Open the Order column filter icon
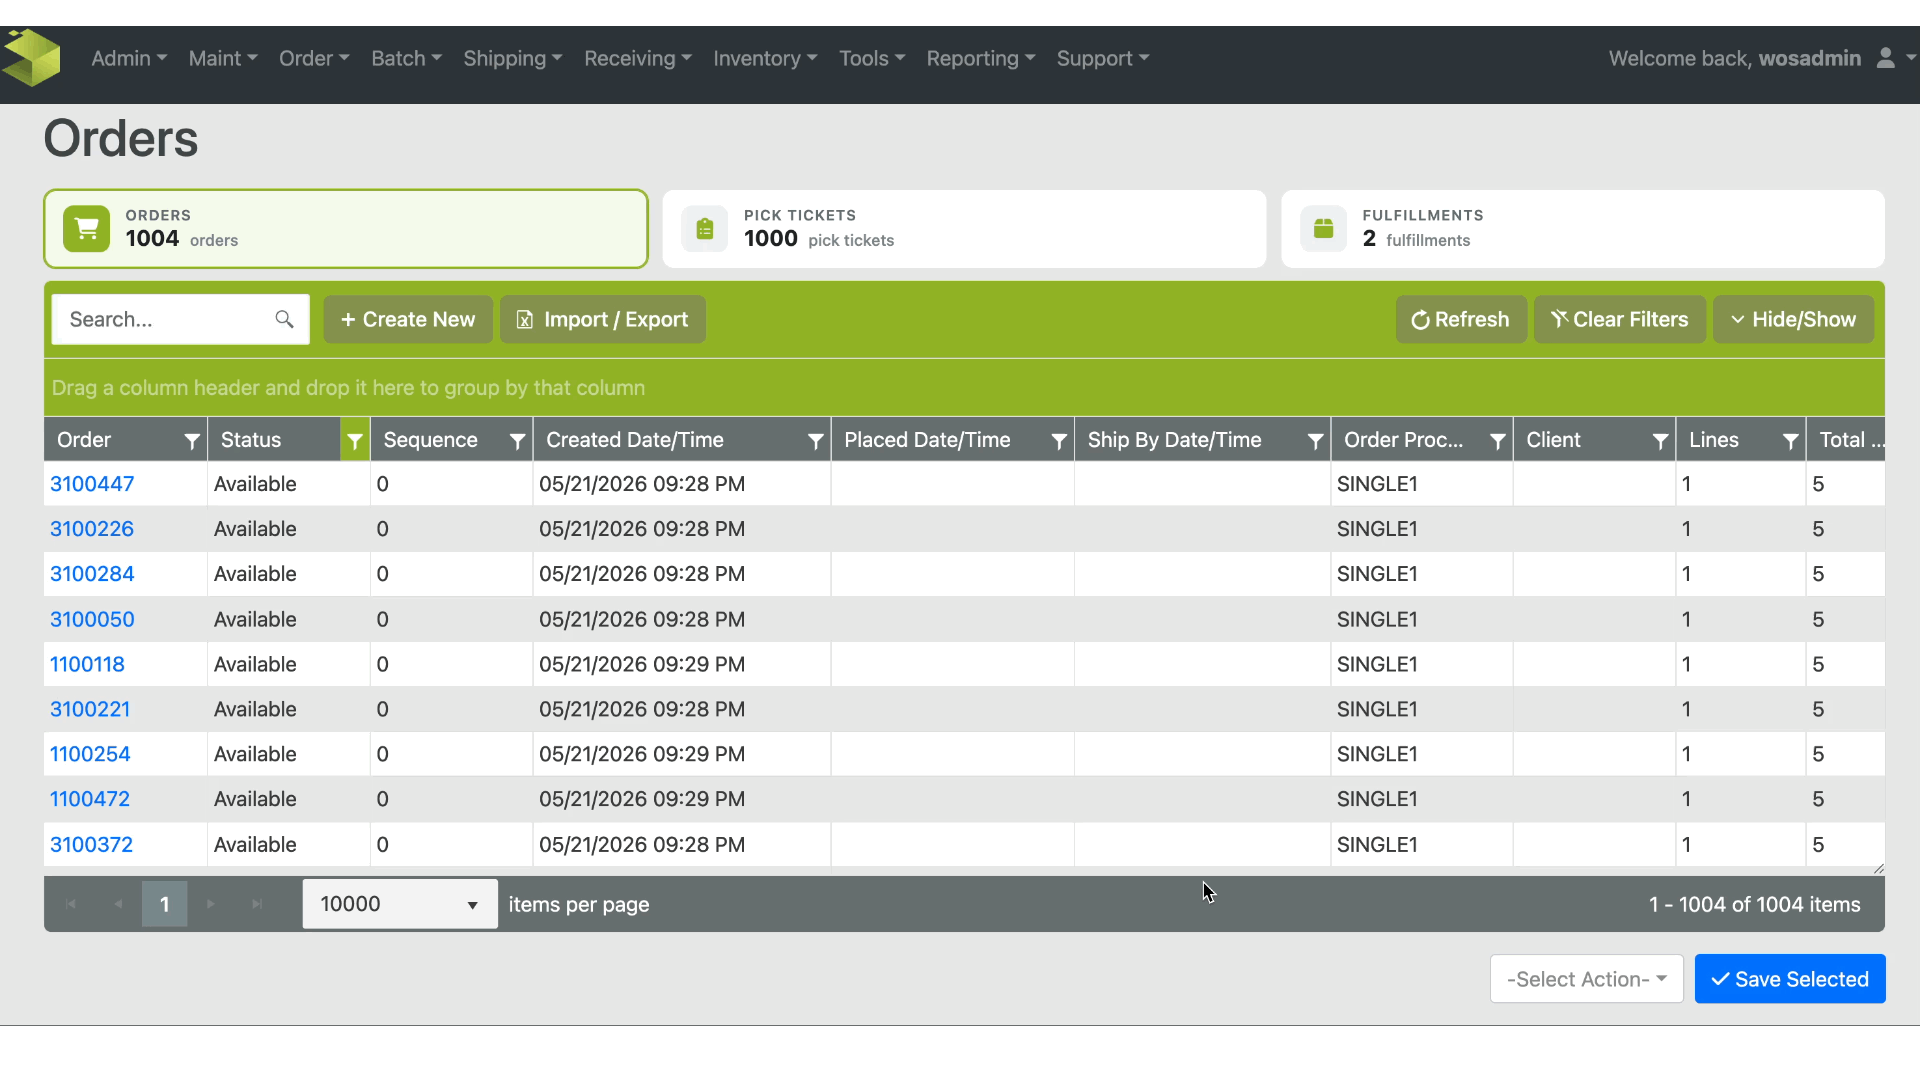1920x1080 pixels. (x=192, y=440)
